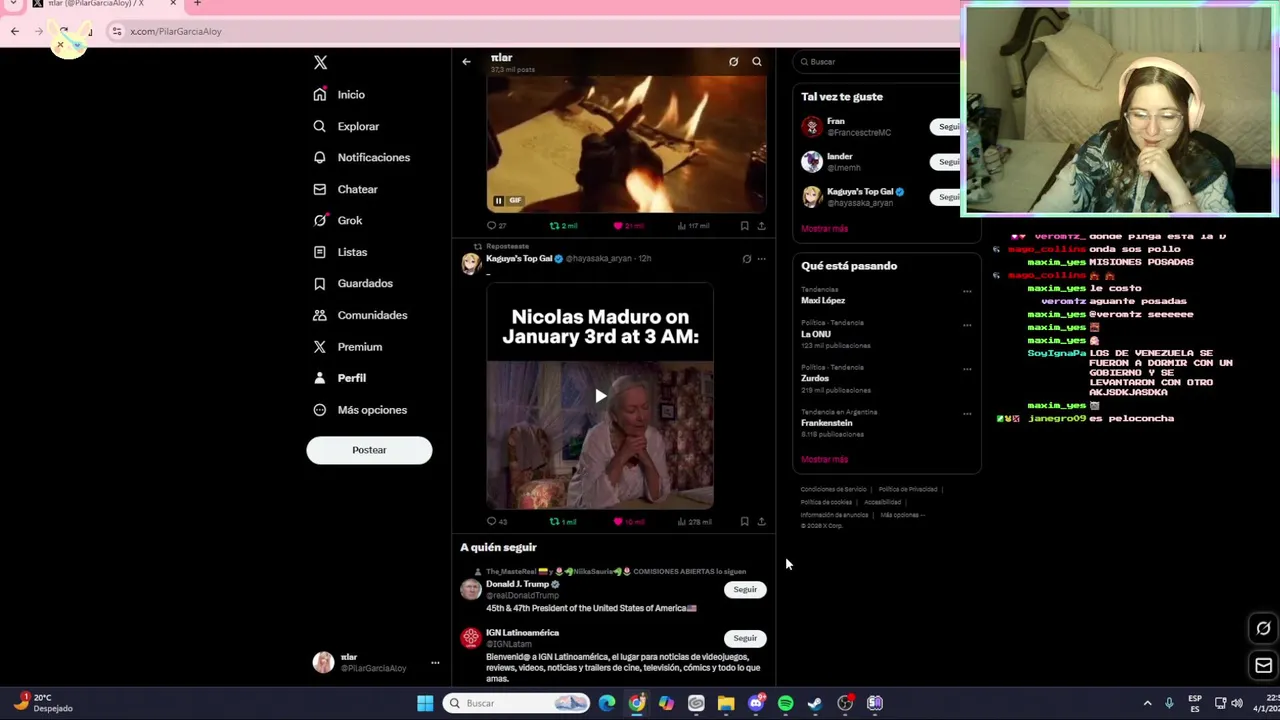Screen dimensions: 1280x720
Task: Follow Kaguya's Top Gal from suggestions
Action: [946, 197]
